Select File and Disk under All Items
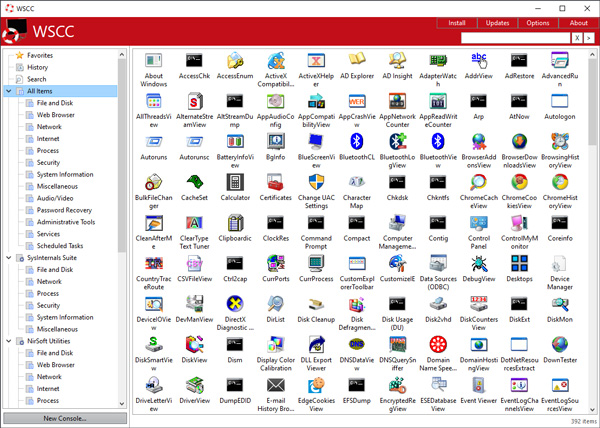The width and height of the screenshot is (600, 428). coord(55,103)
